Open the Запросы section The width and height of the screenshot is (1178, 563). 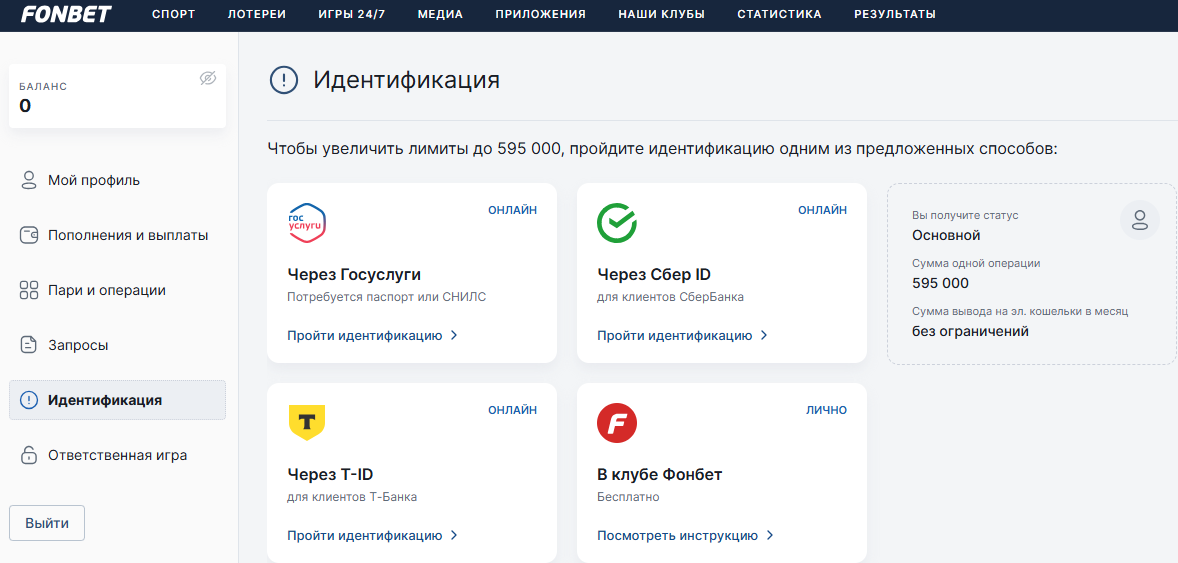[117, 345]
